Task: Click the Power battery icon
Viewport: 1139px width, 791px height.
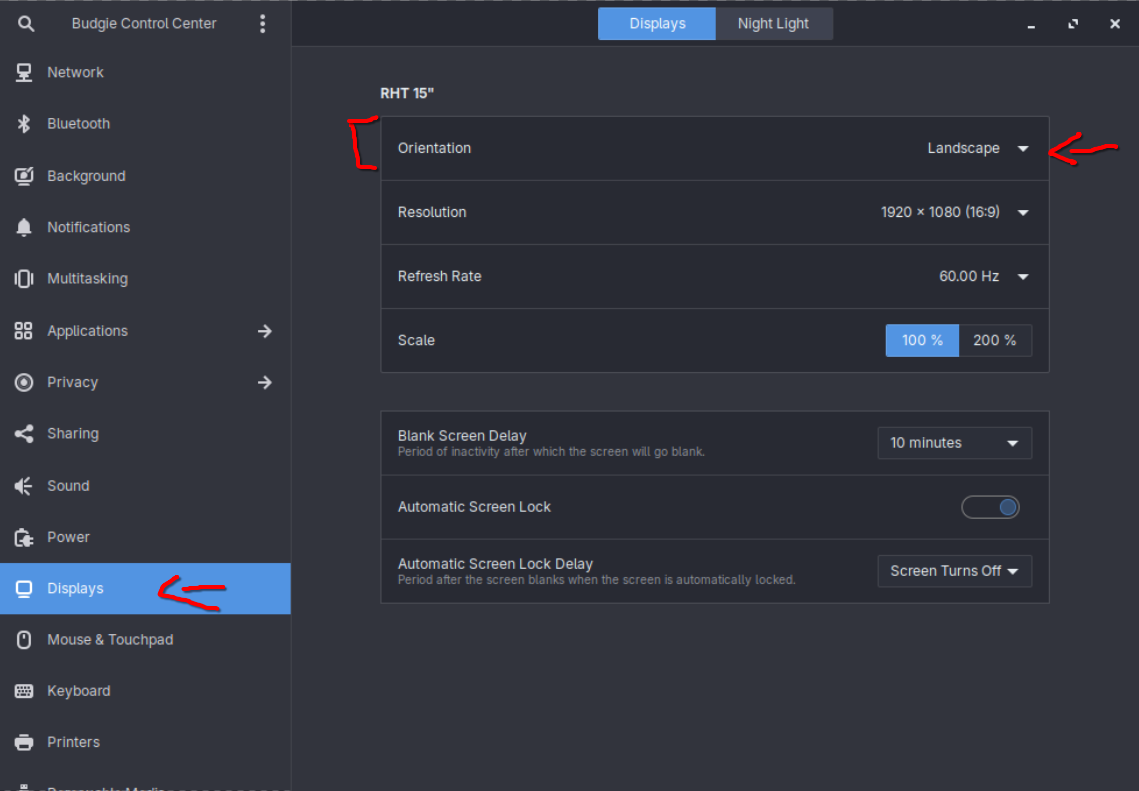Action: (24, 537)
